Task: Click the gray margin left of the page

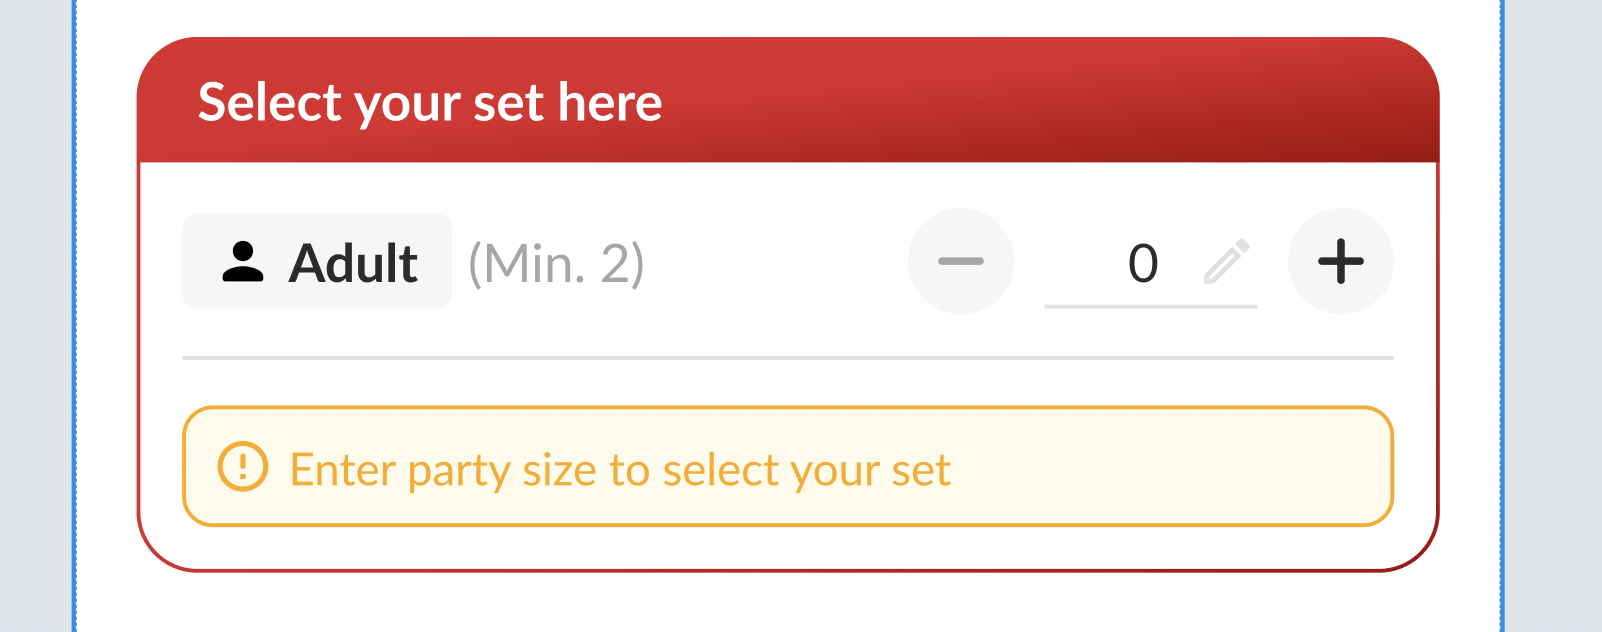Action: 36,316
